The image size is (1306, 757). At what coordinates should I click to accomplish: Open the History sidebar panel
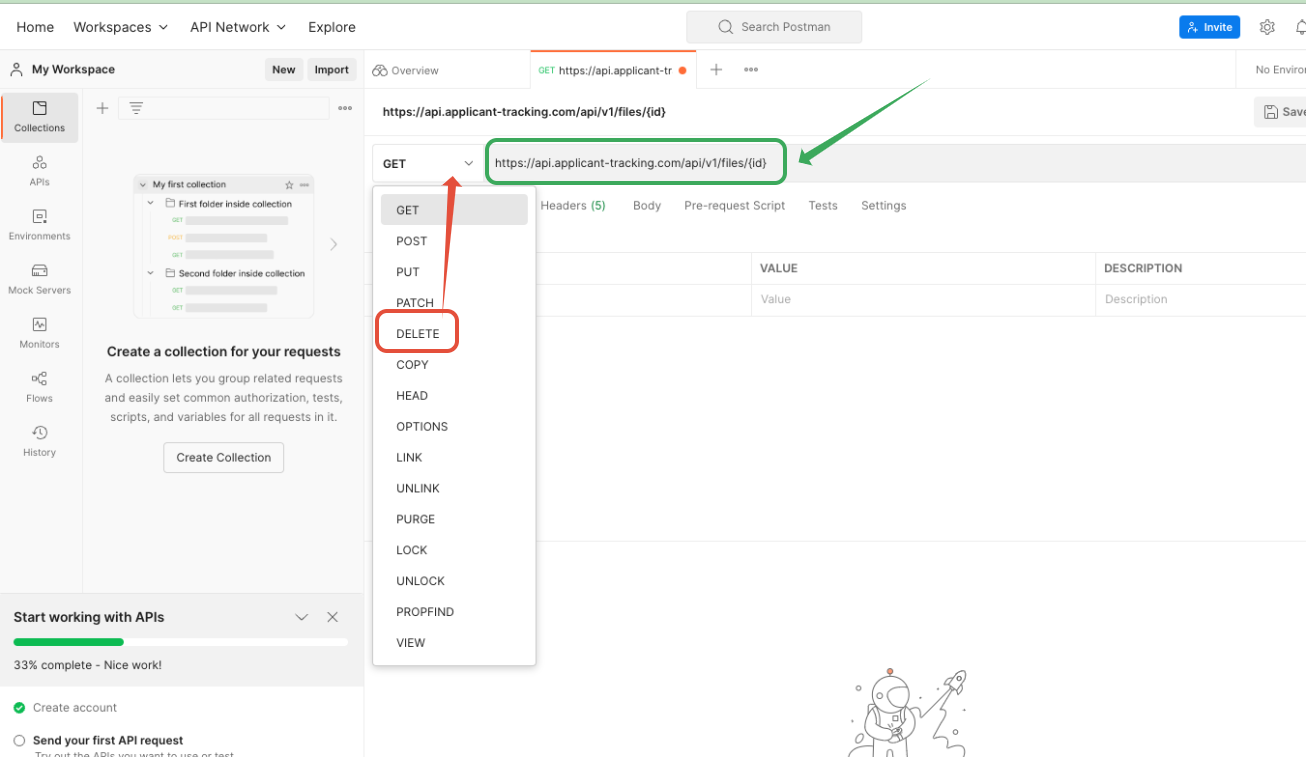40,440
